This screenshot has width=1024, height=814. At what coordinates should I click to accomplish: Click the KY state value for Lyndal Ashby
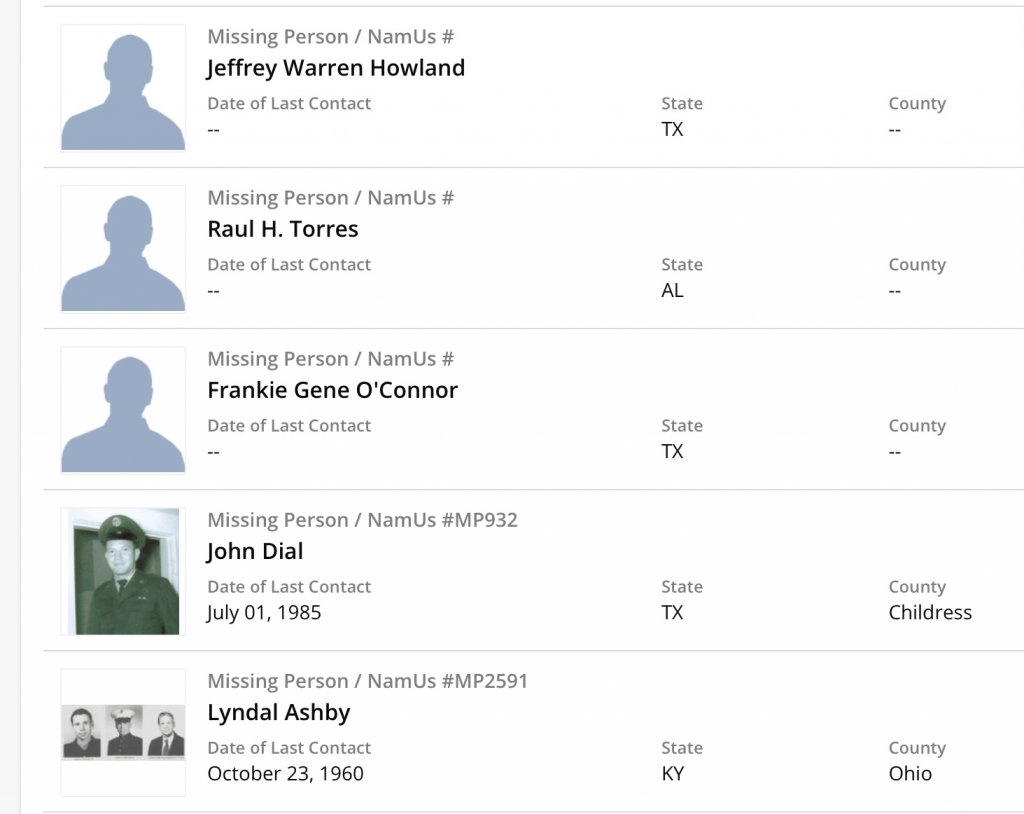(673, 773)
